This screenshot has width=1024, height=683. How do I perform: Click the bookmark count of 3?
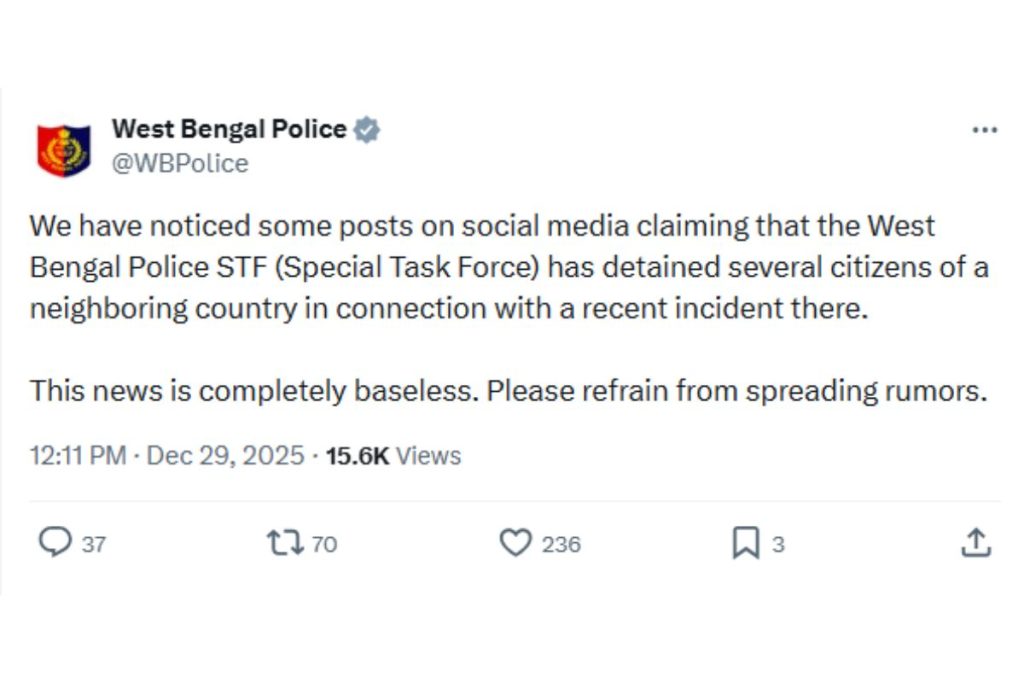(778, 545)
